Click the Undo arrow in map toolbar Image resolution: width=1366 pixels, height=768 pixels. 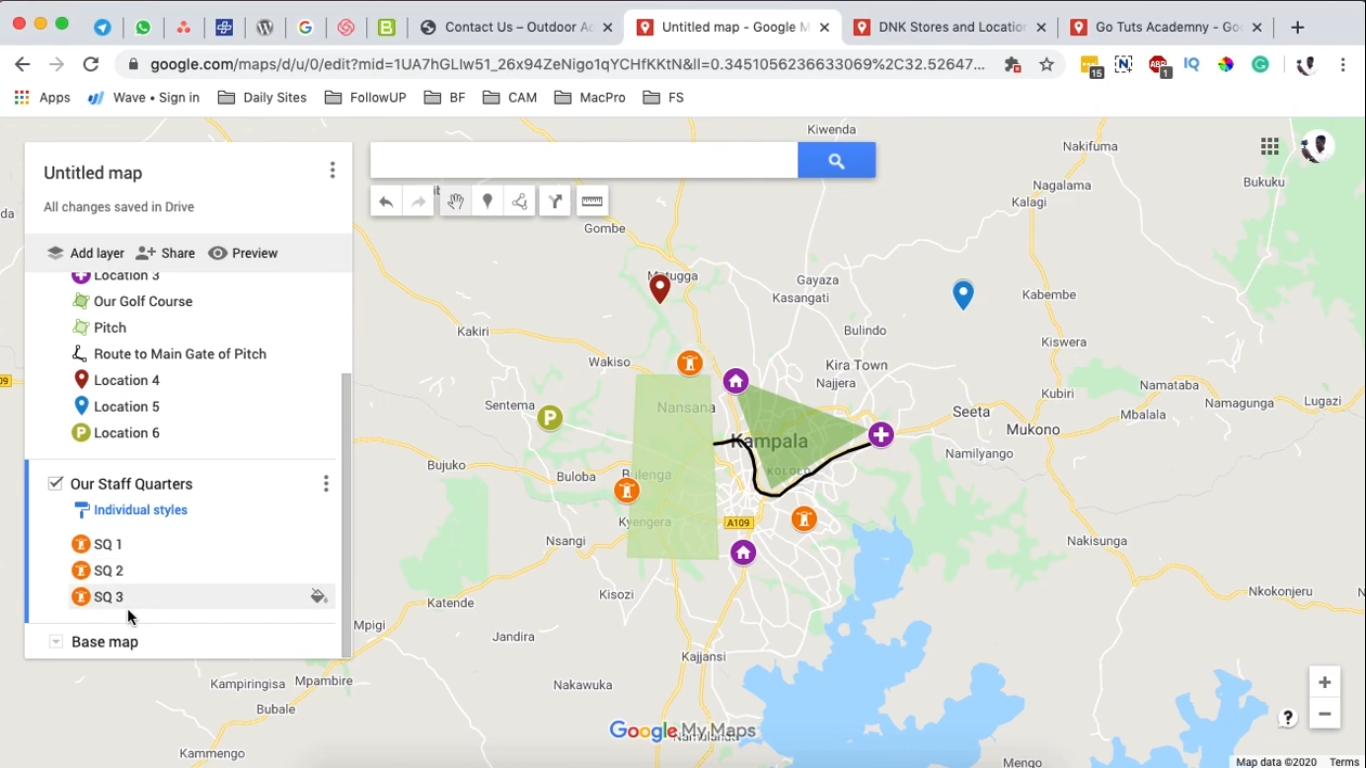[386, 202]
